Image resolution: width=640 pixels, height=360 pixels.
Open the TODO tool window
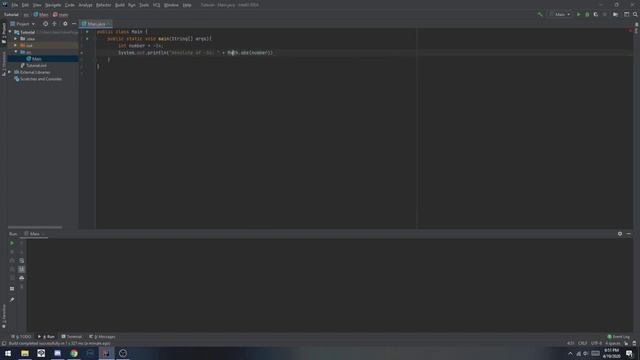point(21,337)
